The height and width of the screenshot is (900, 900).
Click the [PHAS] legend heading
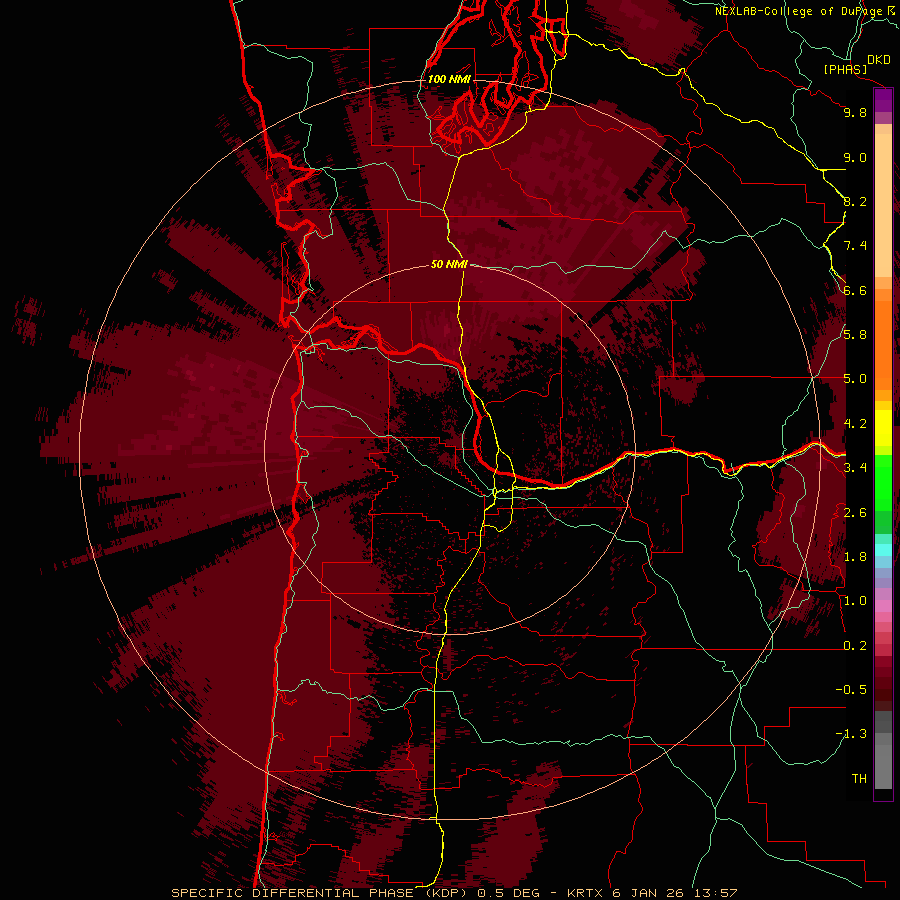845,70
